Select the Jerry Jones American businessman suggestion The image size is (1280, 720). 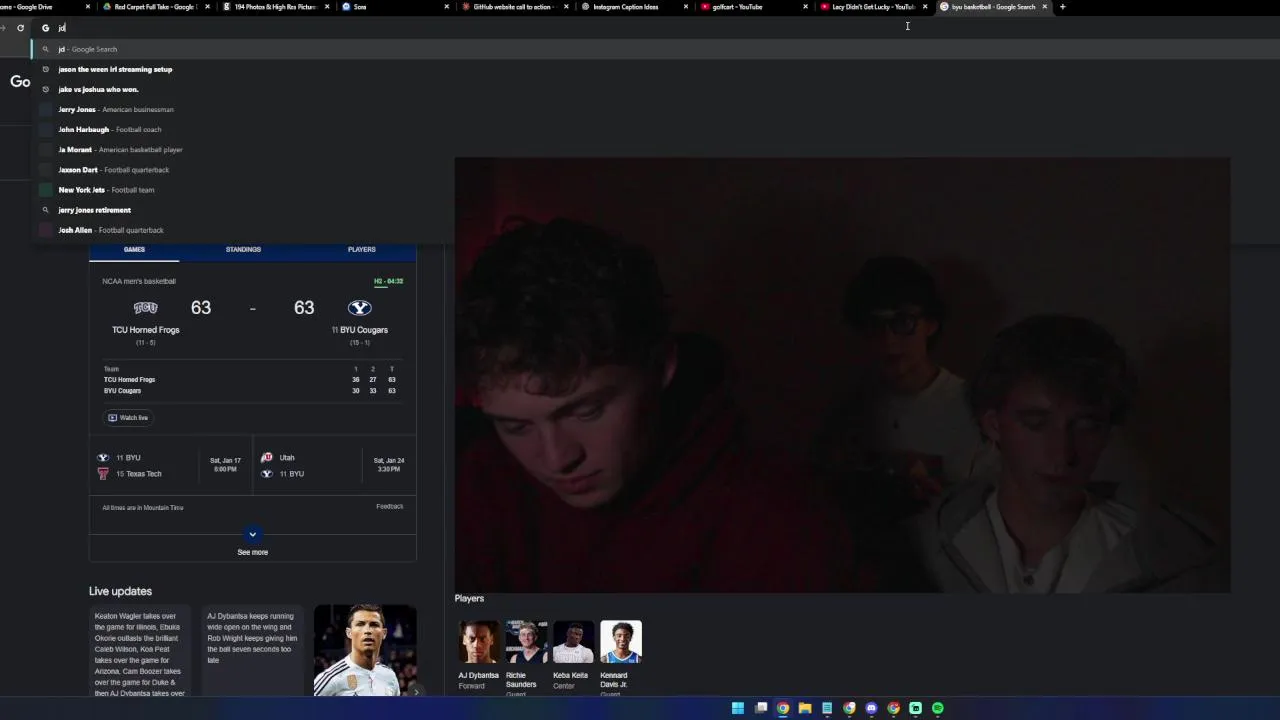tap(655, 109)
